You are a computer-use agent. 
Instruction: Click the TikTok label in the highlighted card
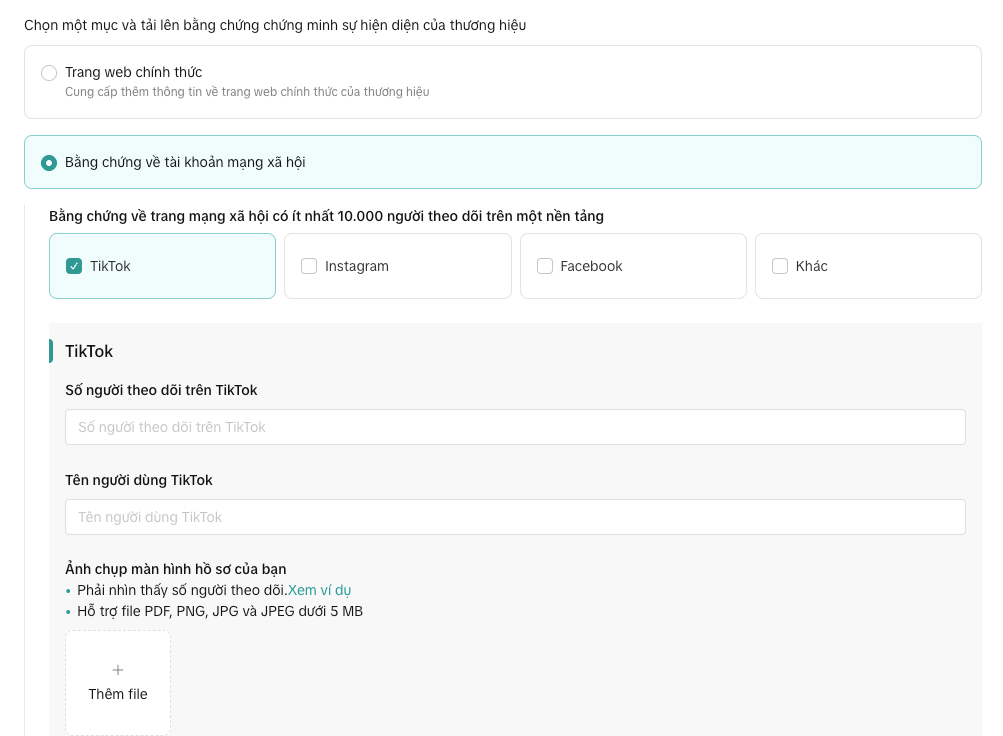110,266
